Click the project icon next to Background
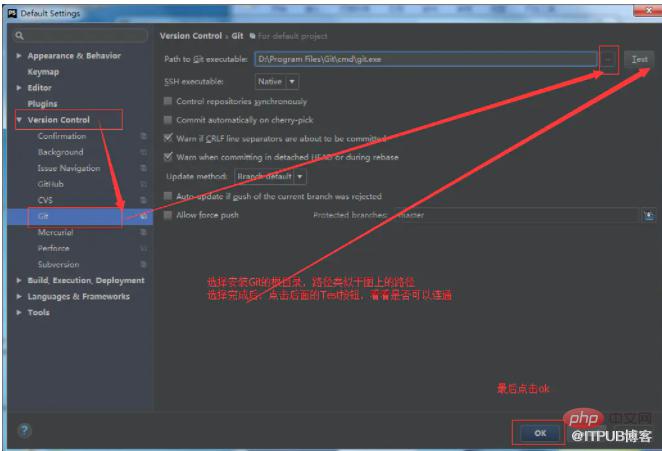This screenshot has height=451, width=662. point(144,152)
